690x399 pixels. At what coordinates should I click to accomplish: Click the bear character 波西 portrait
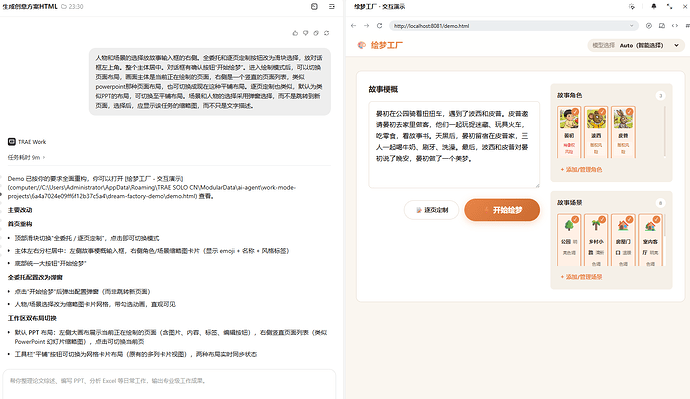[x=596, y=118]
